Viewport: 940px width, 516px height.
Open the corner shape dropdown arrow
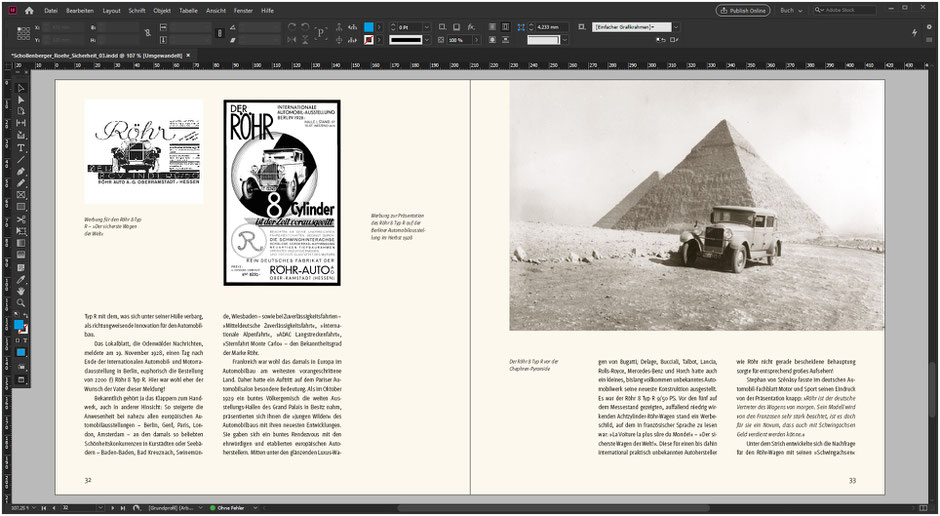pos(564,40)
